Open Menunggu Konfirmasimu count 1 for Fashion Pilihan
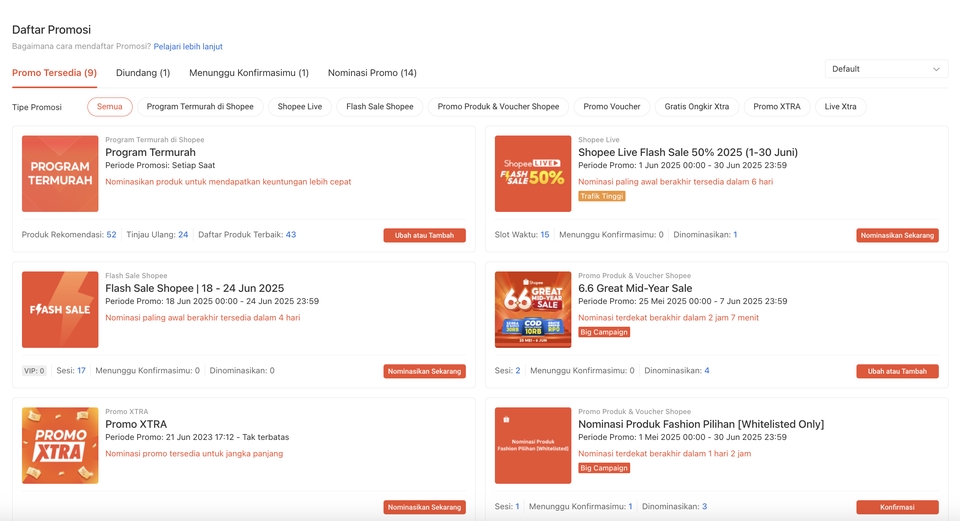This screenshot has width=960, height=521. [x=631, y=506]
